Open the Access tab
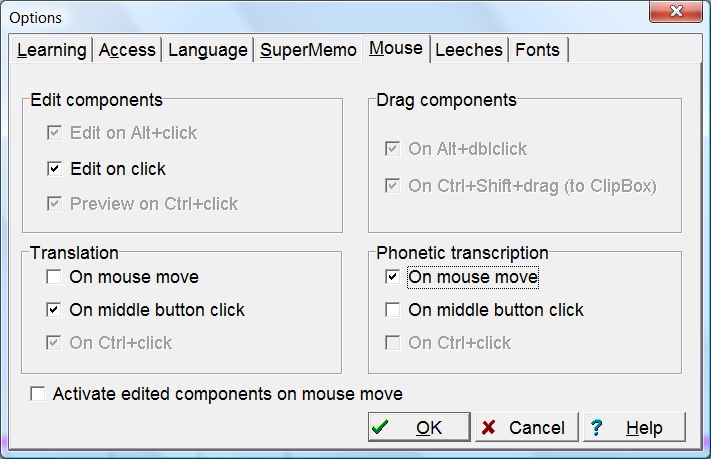This screenshot has height=459, width=711. click(x=127, y=50)
